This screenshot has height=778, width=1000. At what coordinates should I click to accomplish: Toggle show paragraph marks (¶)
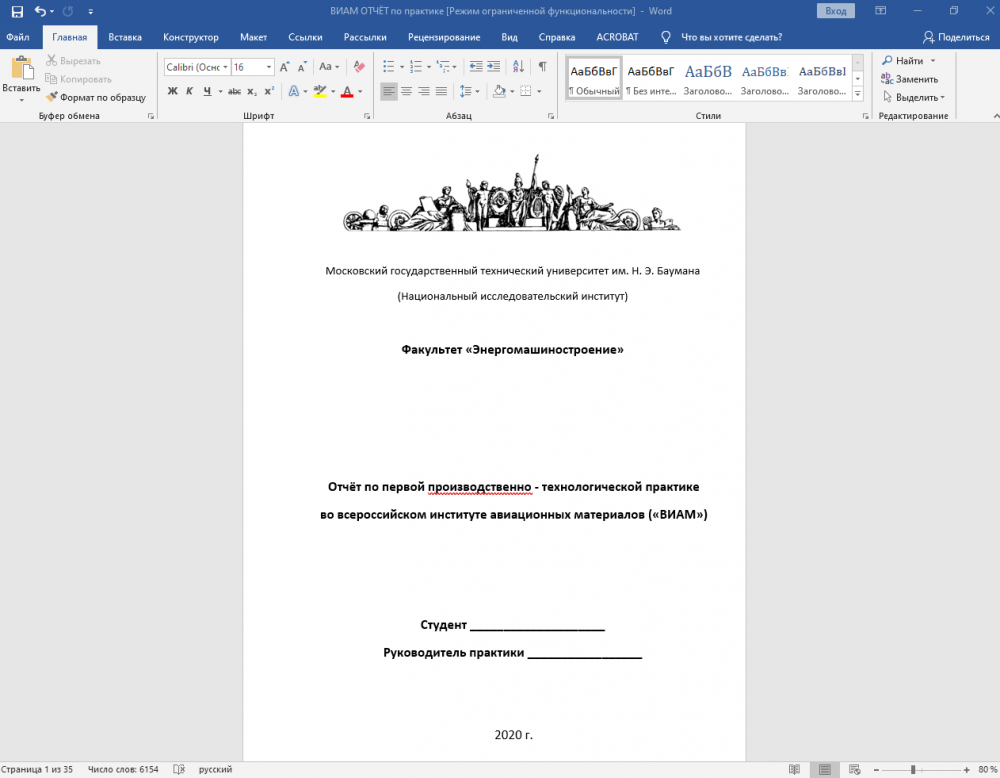coord(543,67)
